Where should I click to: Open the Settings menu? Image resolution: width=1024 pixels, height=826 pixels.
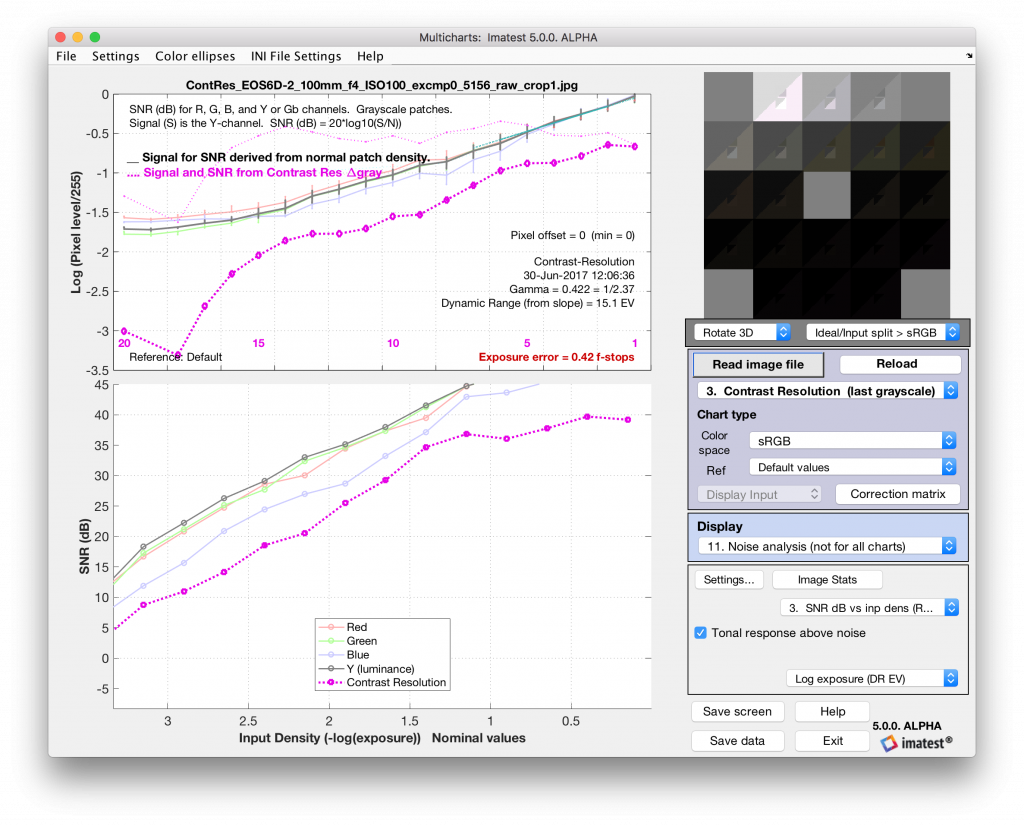point(116,56)
